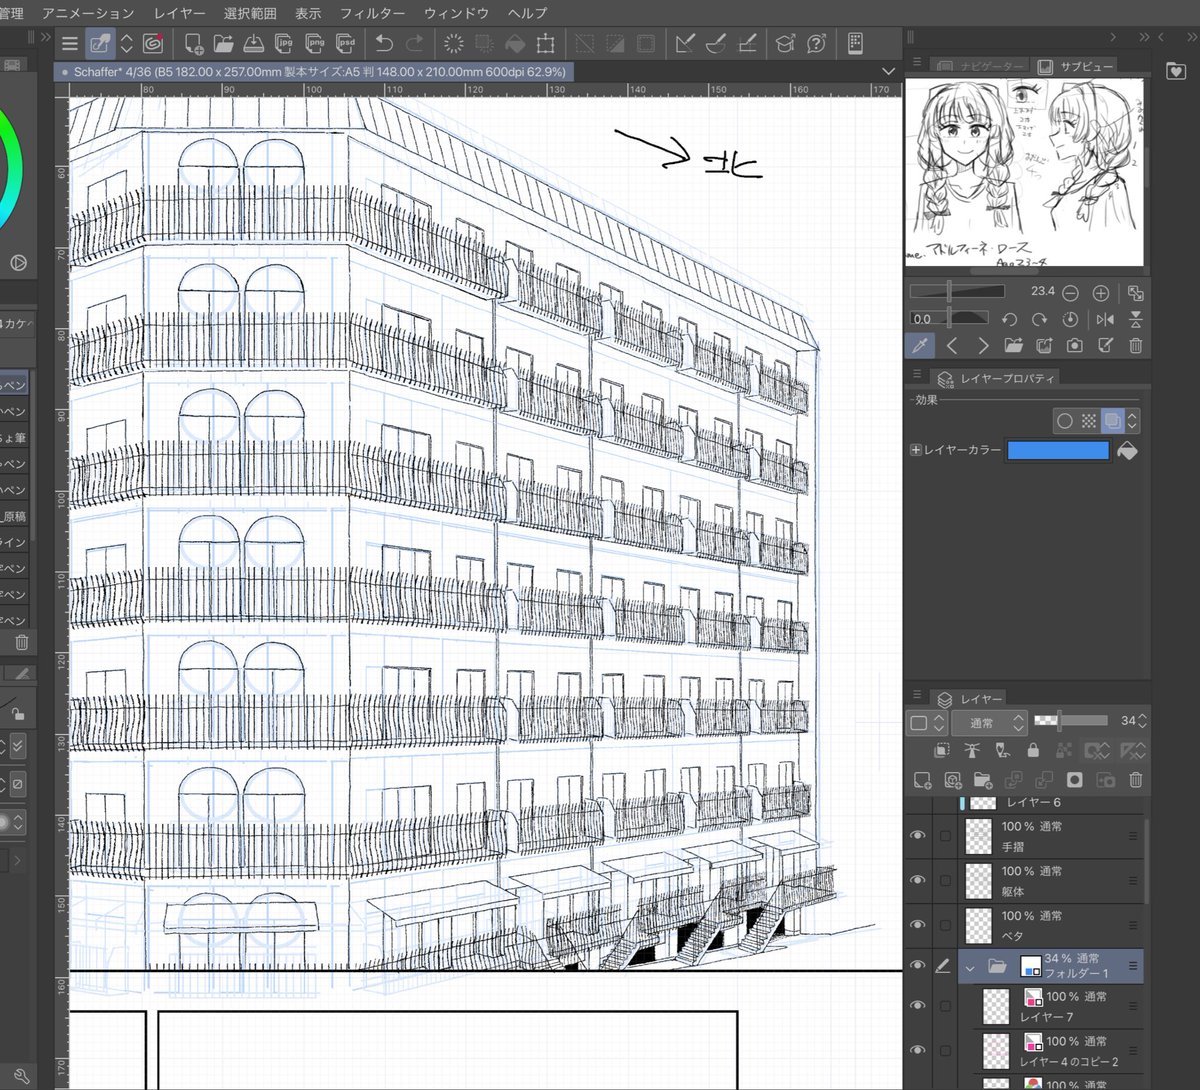Open the Clip Studio swirl icon
Image resolution: width=1200 pixels, height=1090 pixels.
tap(153, 43)
